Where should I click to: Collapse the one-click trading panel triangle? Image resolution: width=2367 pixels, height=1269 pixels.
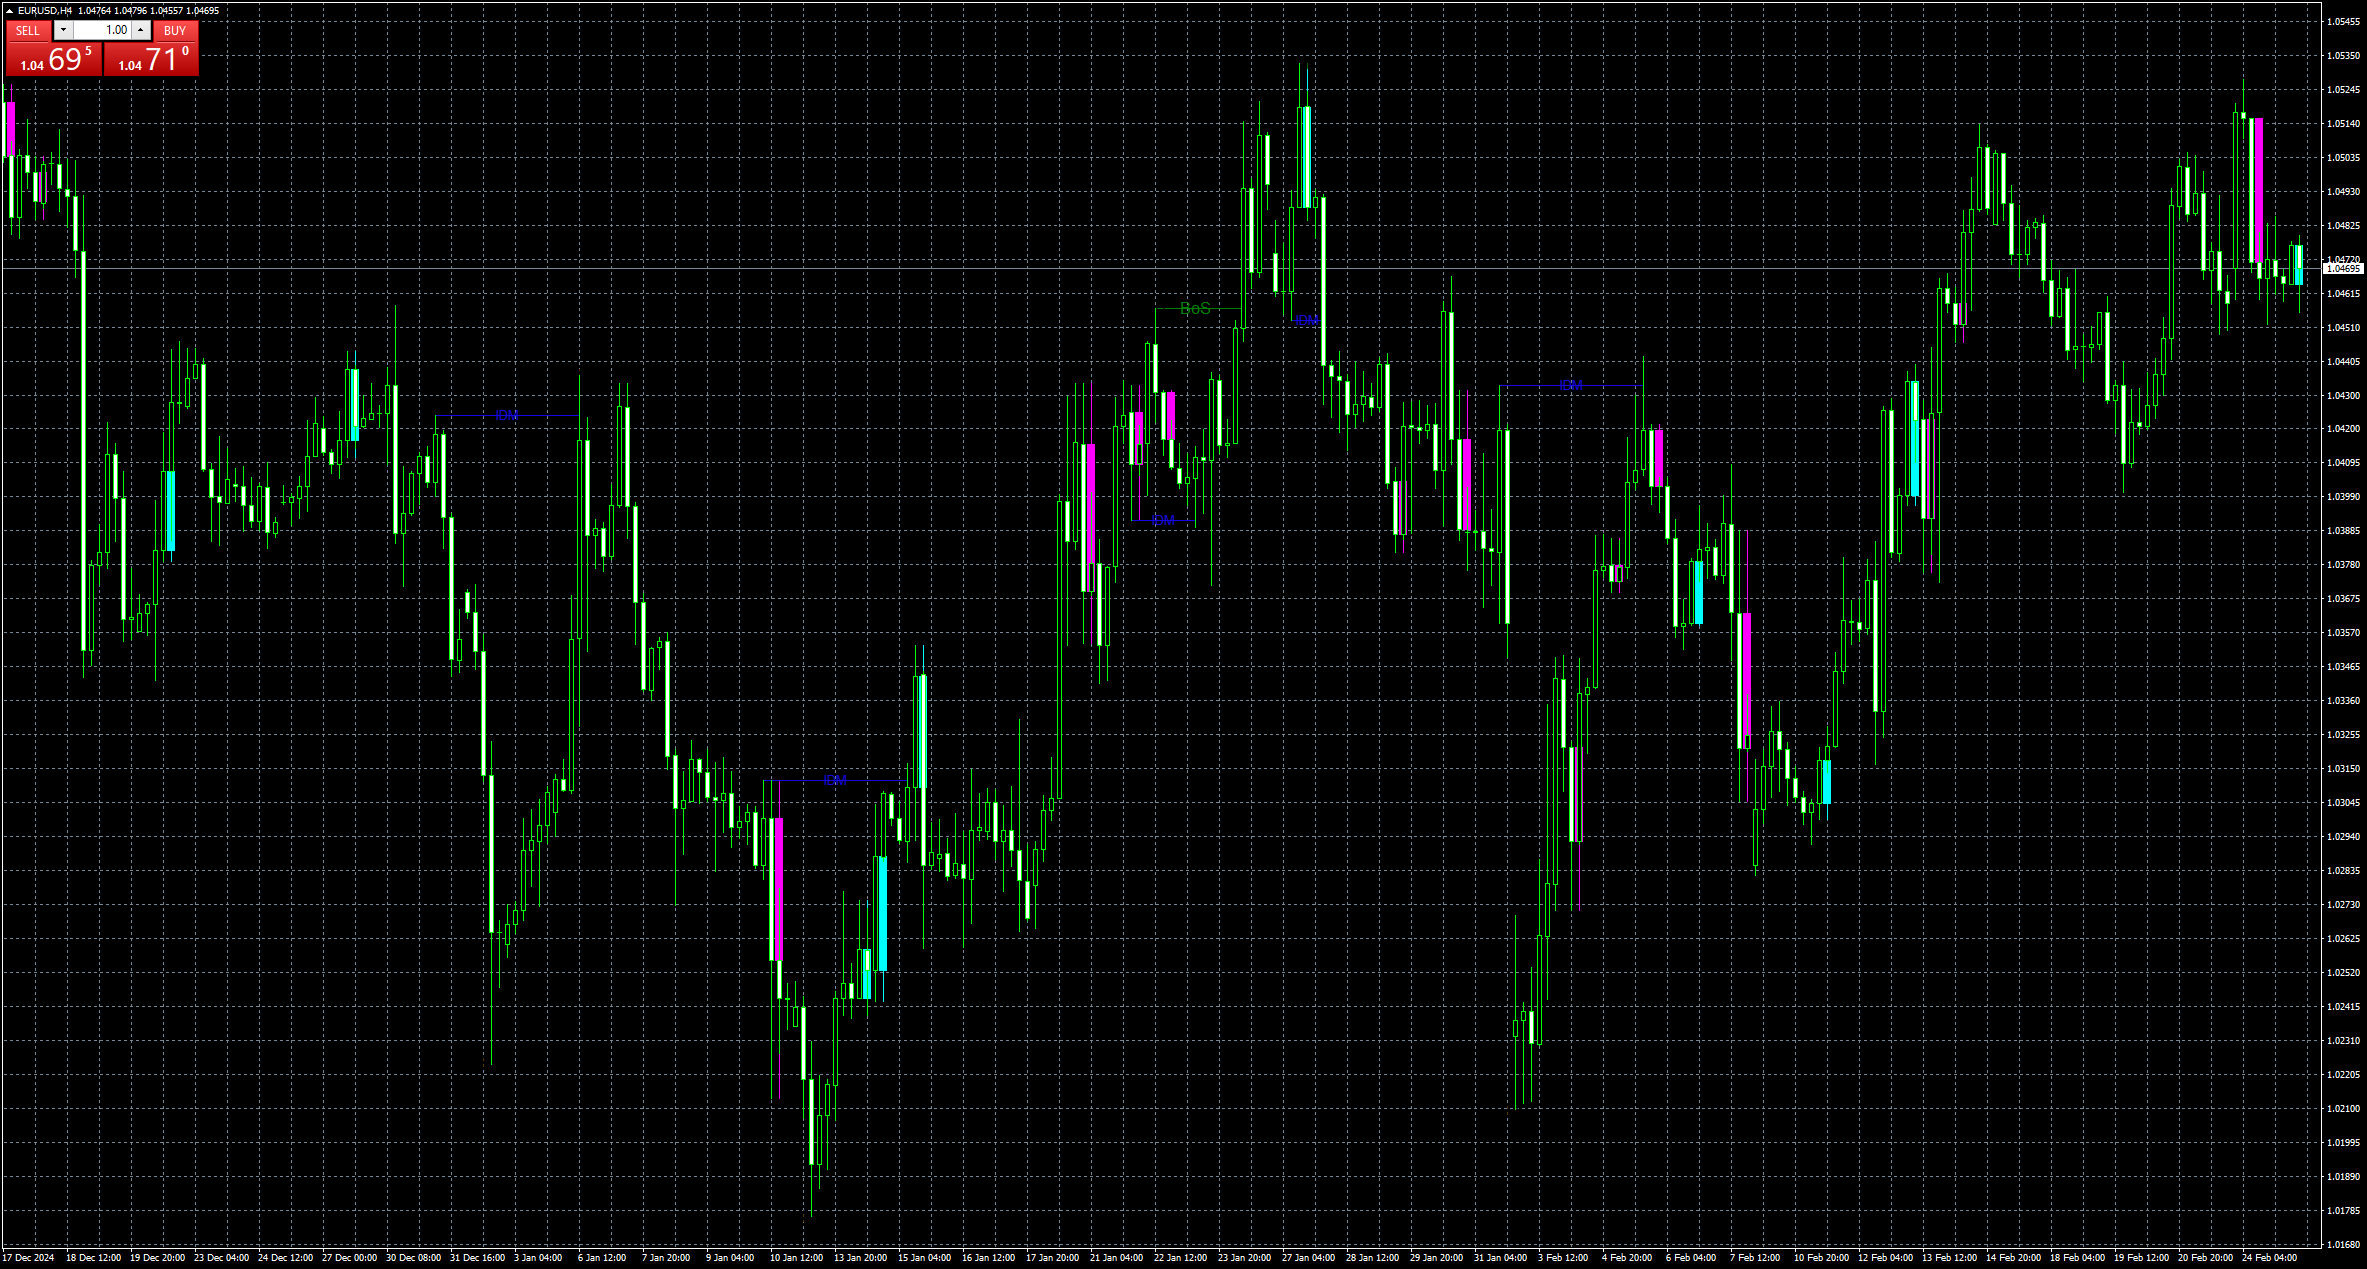(x=9, y=11)
